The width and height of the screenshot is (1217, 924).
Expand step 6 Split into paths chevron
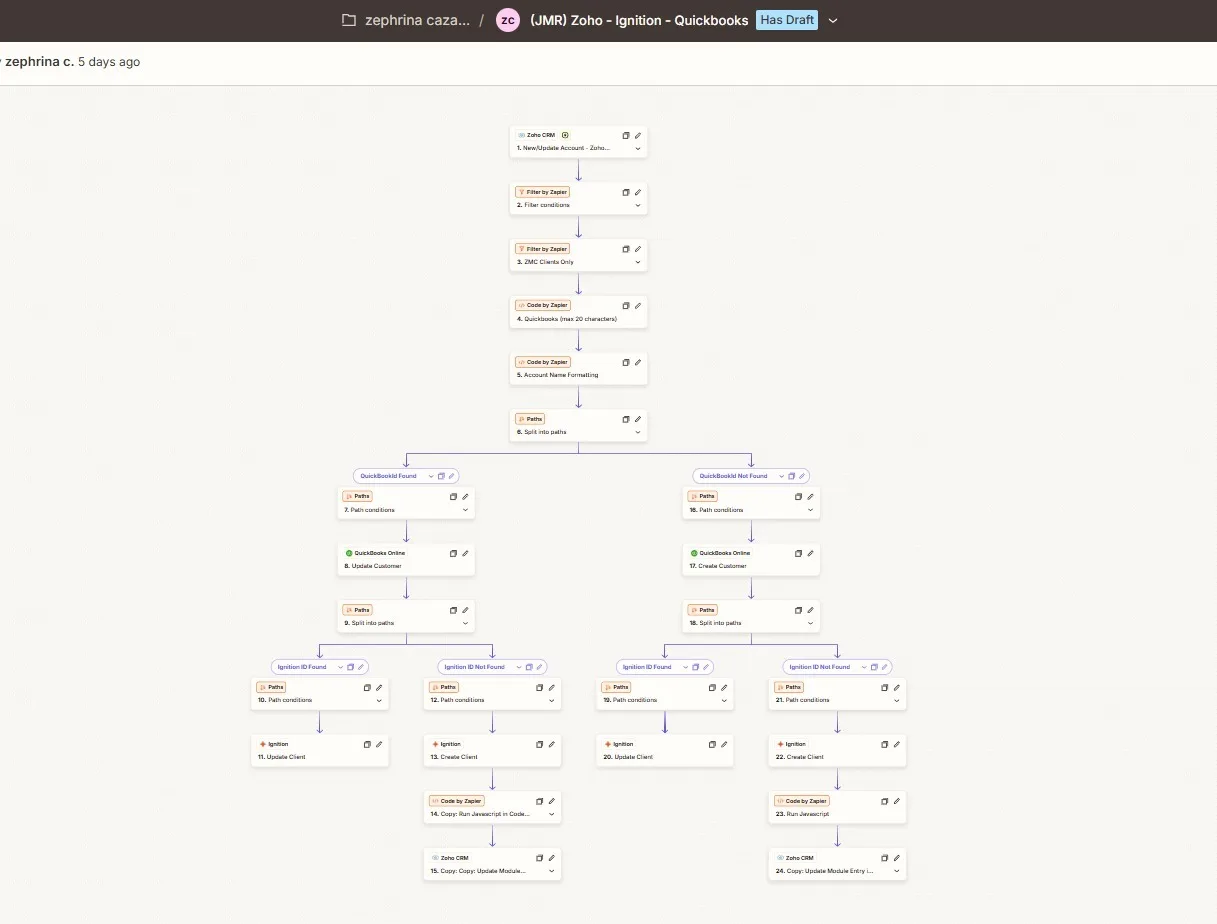(x=638, y=432)
